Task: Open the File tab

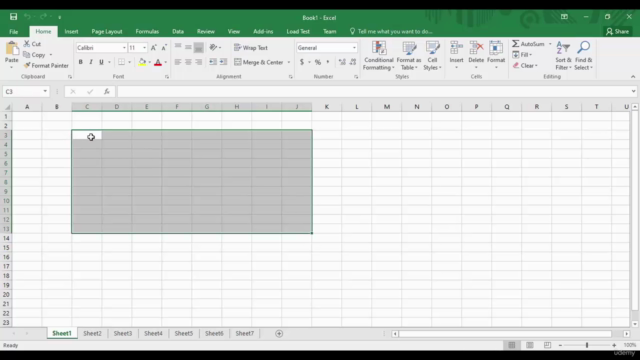Action: click(x=13, y=31)
